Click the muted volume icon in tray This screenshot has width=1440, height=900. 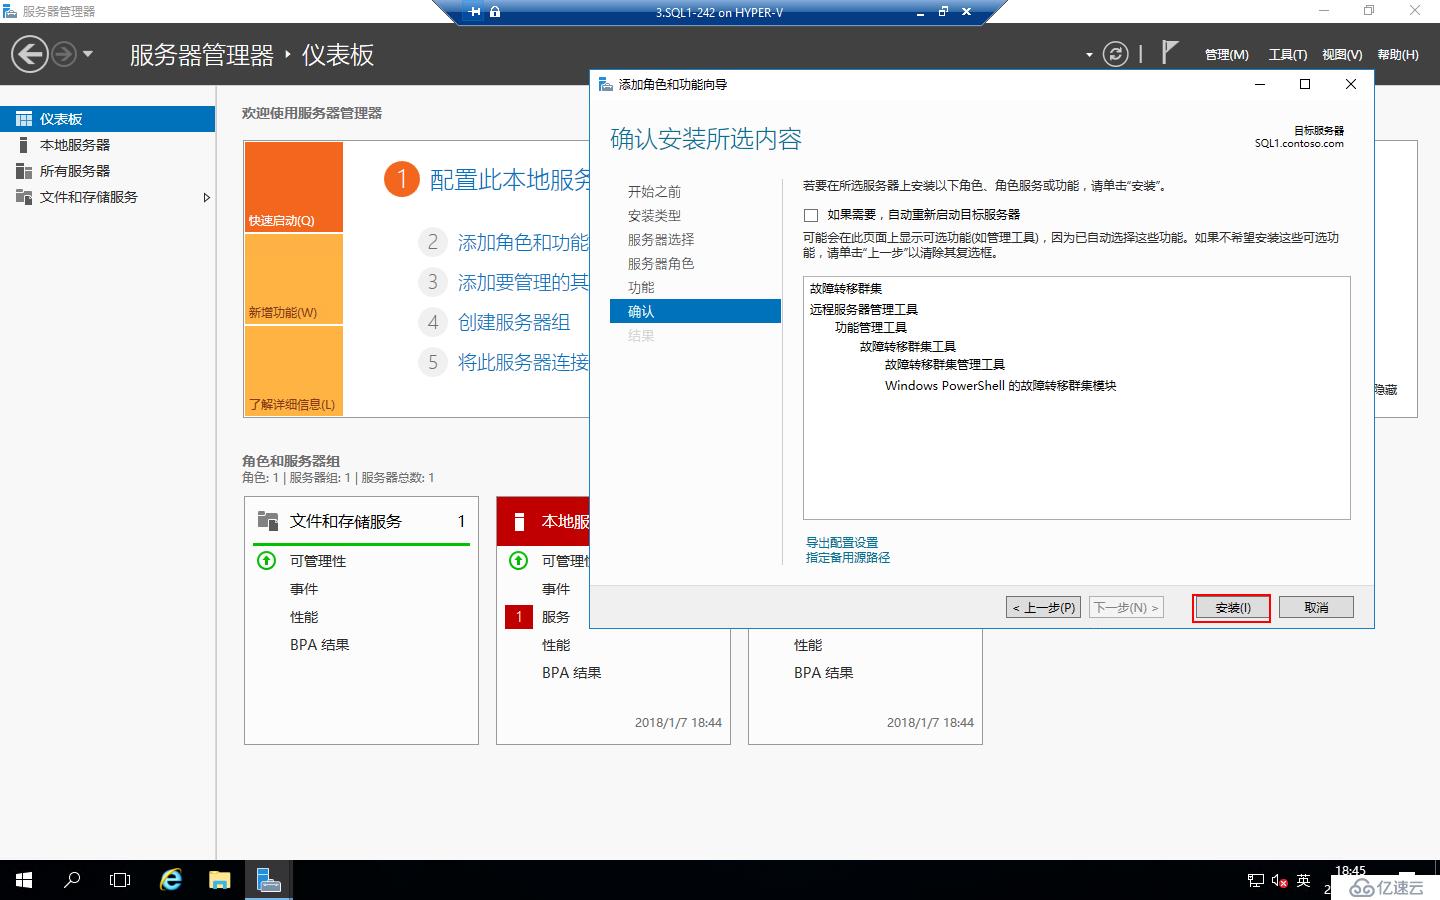pos(1280,881)
